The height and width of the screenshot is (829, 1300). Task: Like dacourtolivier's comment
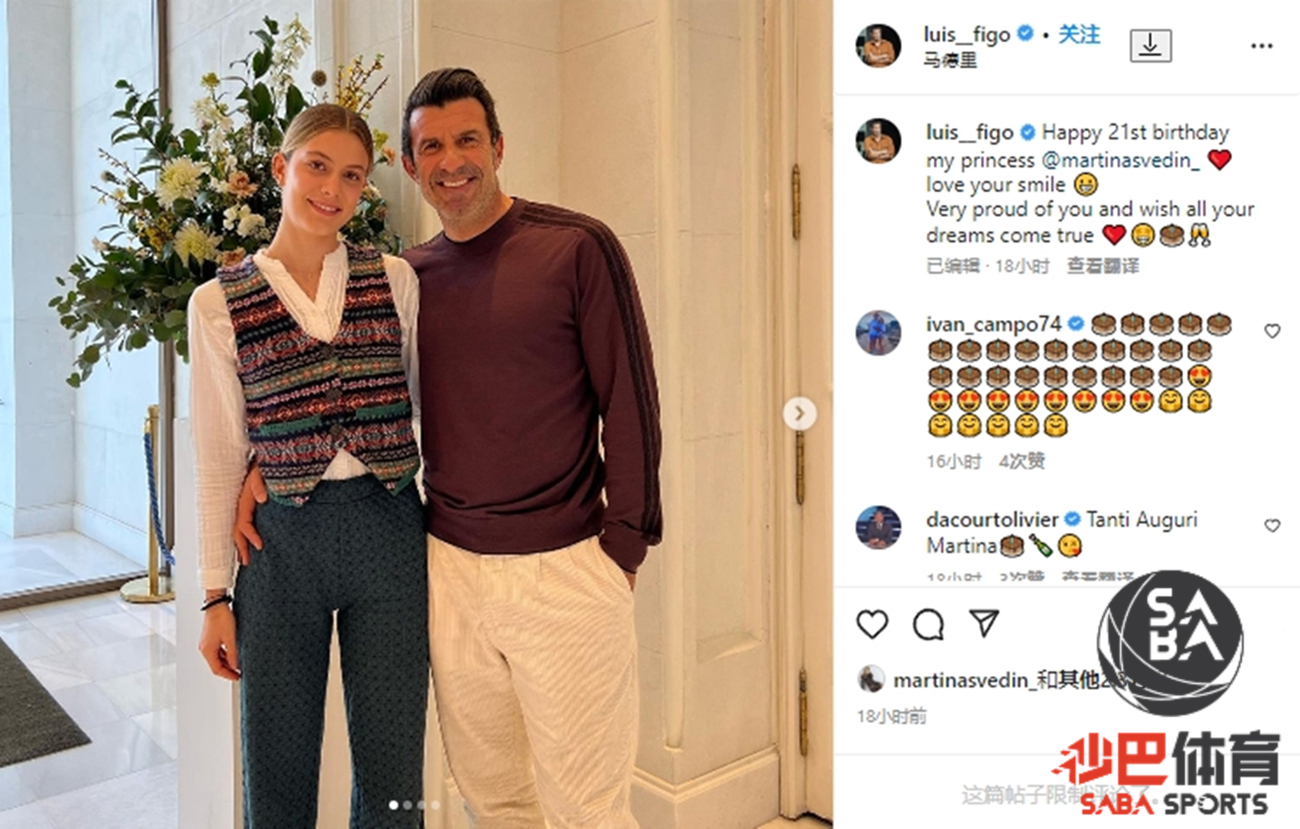coord(1272,526)
